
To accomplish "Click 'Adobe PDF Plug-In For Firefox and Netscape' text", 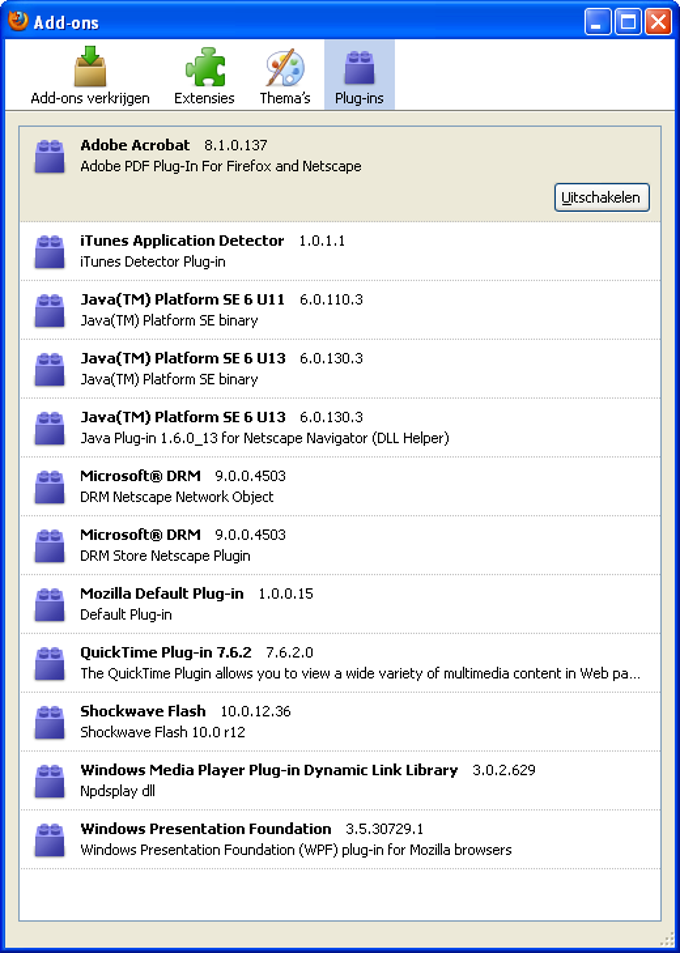I will [x=221, y=166].
